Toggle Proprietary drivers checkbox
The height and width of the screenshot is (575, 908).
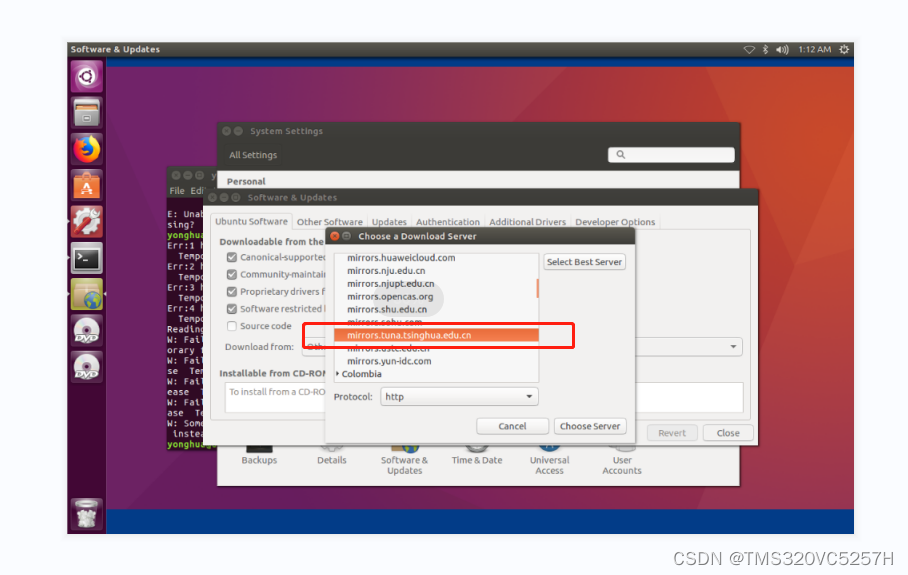(x=232, y=292)
